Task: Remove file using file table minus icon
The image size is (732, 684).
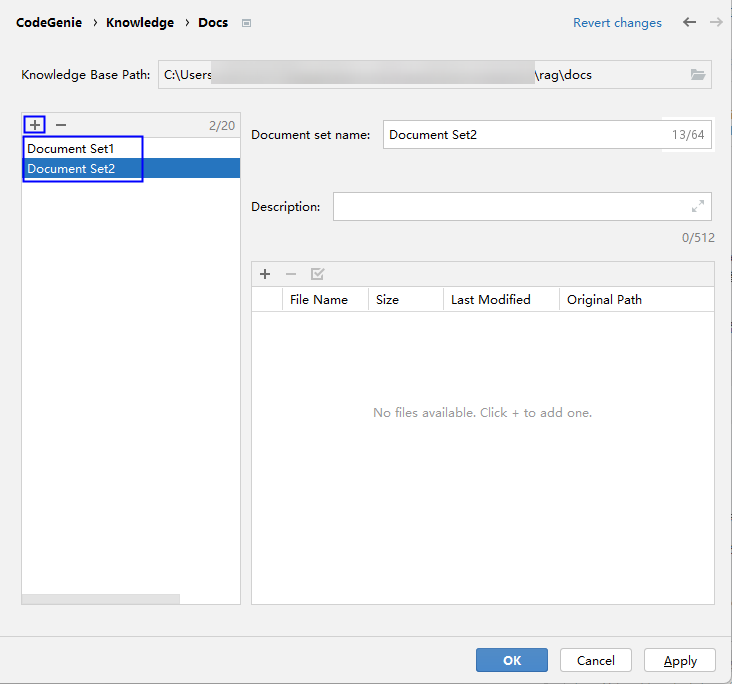Action: pos(291,274)
